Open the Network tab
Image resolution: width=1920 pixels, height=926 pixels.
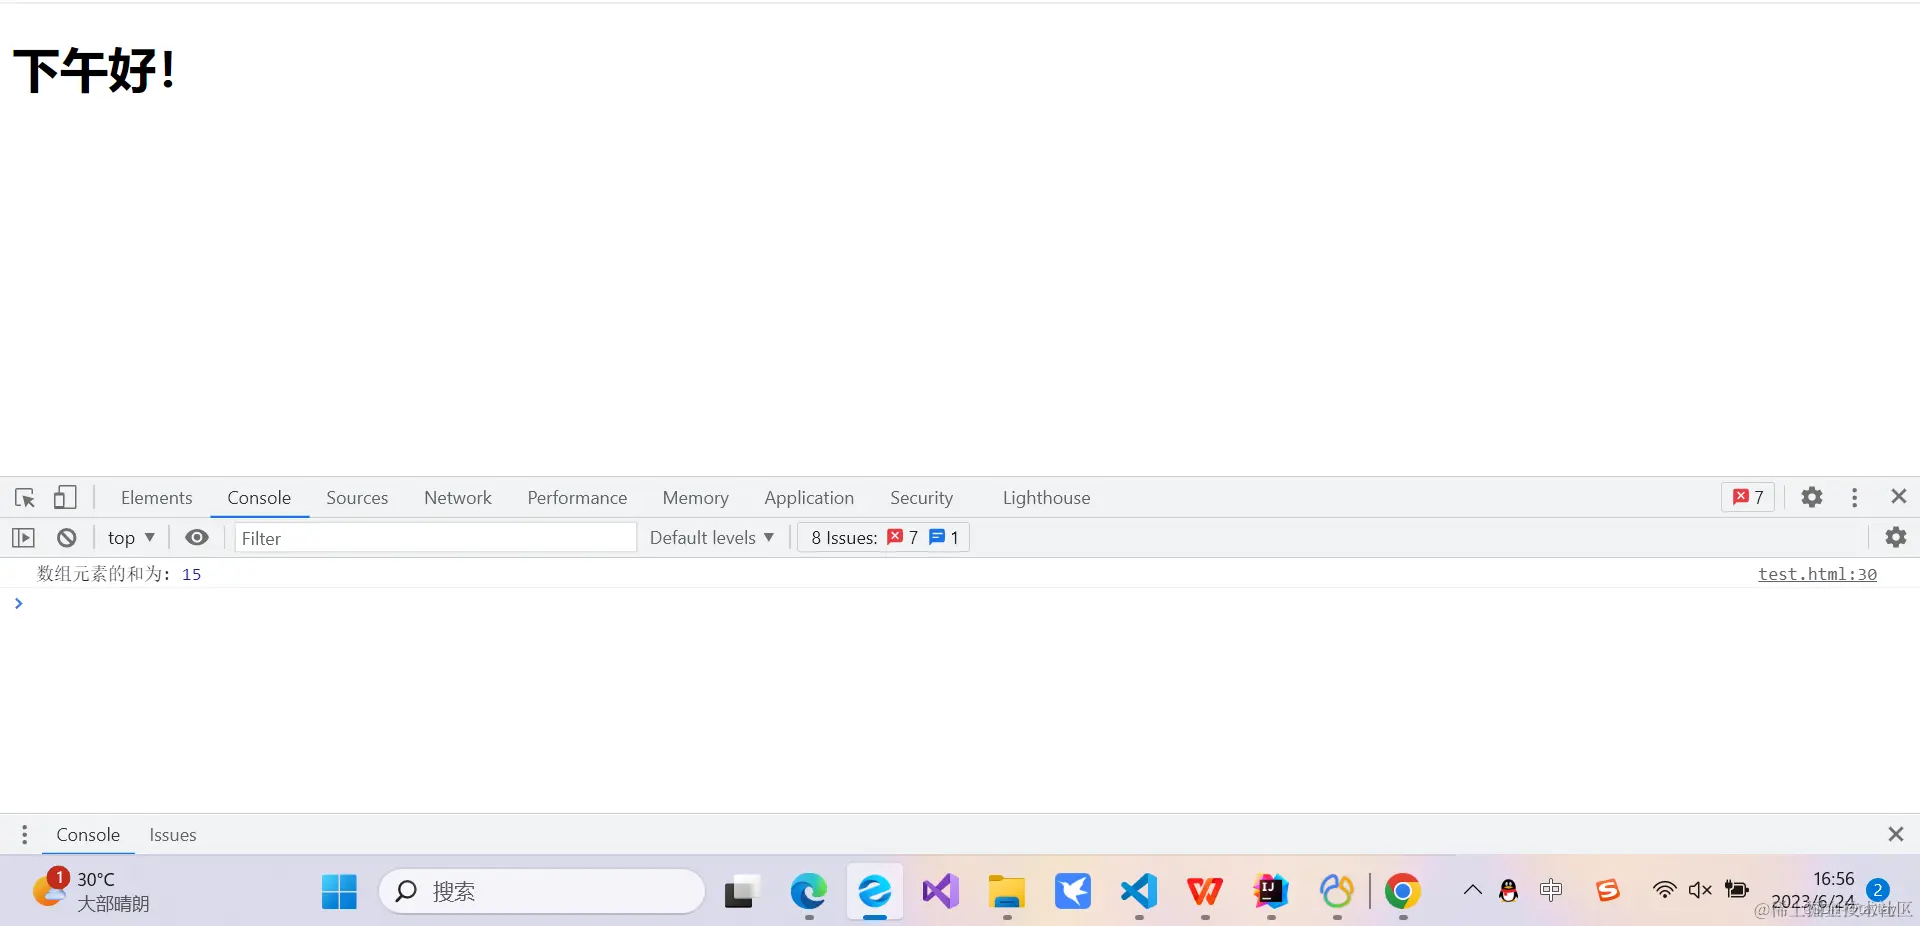[x=458, y=497]
